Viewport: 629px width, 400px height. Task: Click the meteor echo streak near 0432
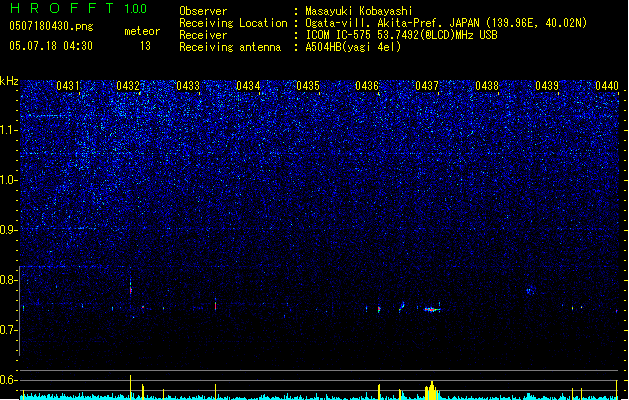click(131, 288)
